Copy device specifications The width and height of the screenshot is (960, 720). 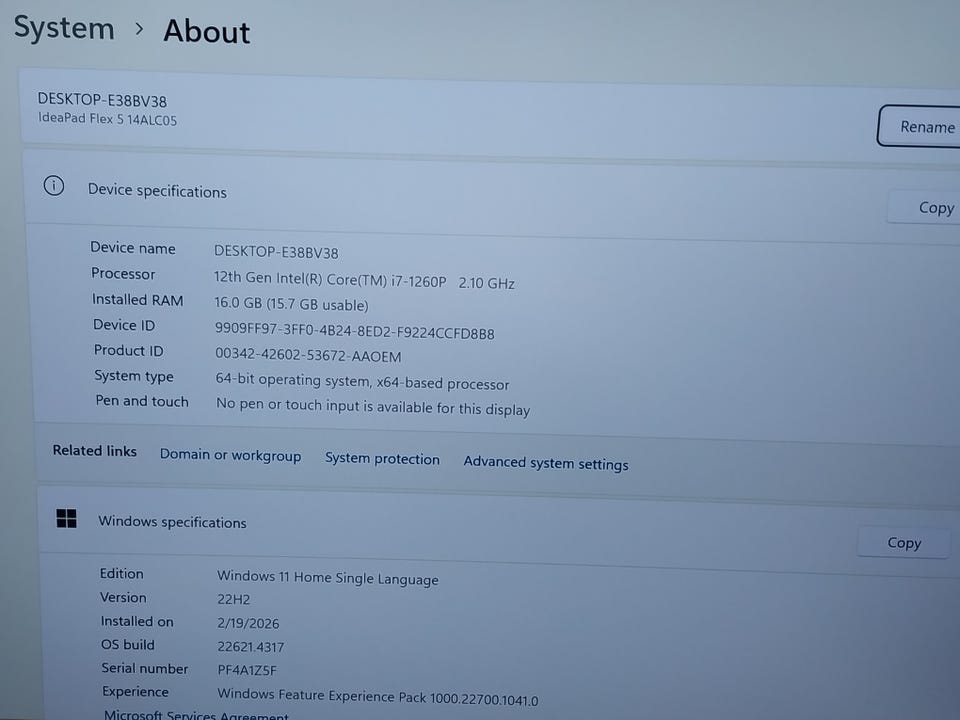pos(924,208)
